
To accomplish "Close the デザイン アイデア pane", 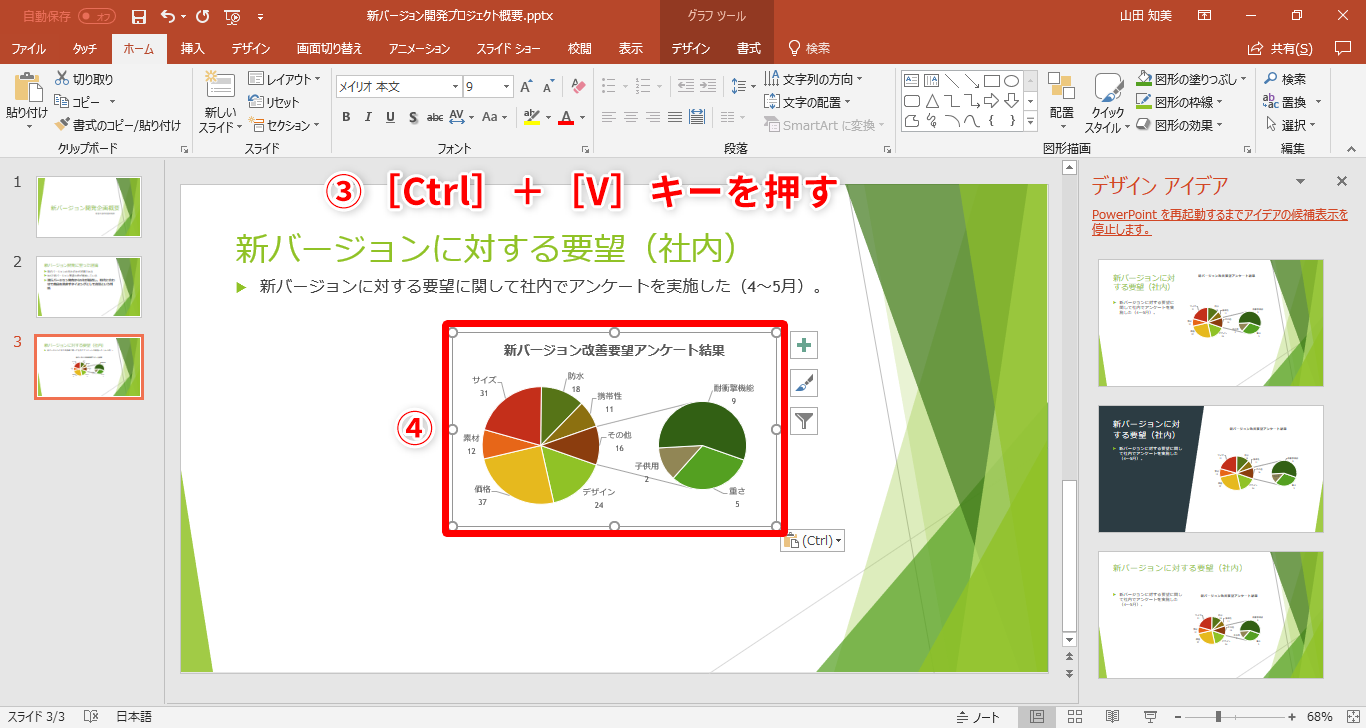I will coord(1342,181).
